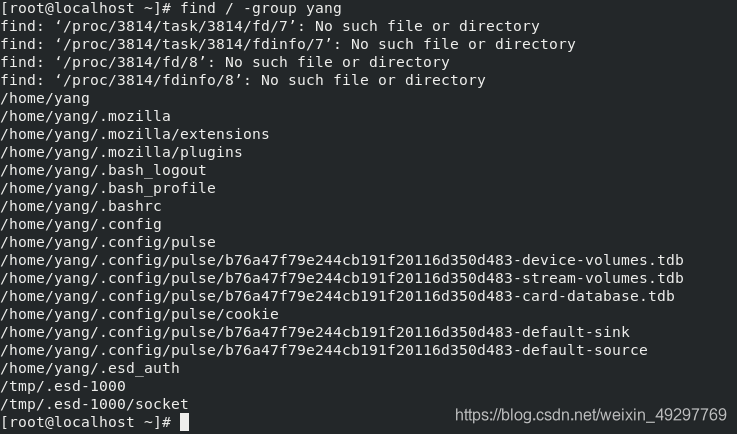Click the '/proc/3814/fd/8' error message
737x434 pixels.
click(225, 62)
